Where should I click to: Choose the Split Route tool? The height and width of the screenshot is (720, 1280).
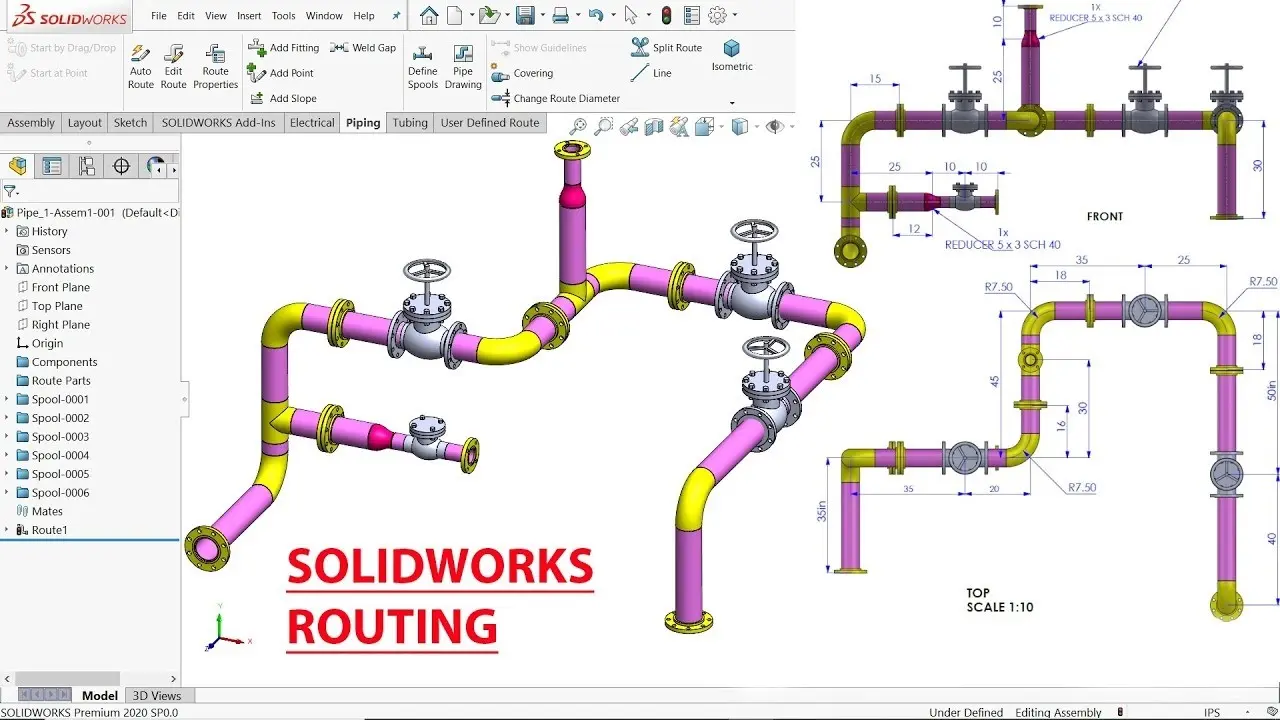[x=667, y=47]
